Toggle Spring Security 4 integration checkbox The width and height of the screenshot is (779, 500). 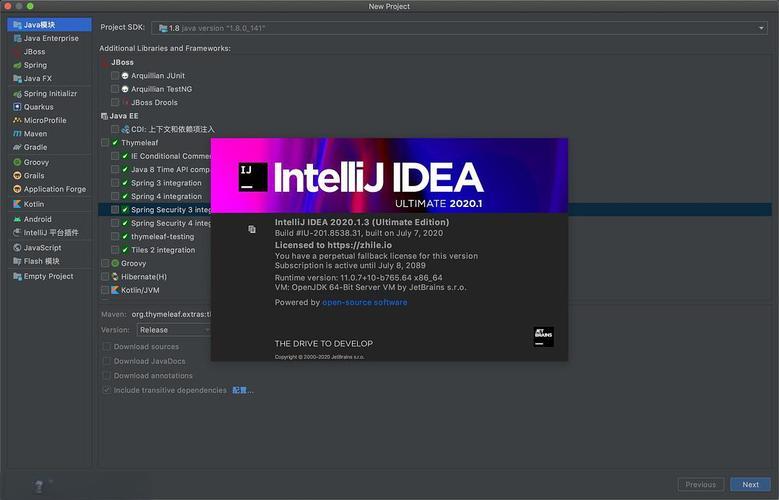[115, 223]
